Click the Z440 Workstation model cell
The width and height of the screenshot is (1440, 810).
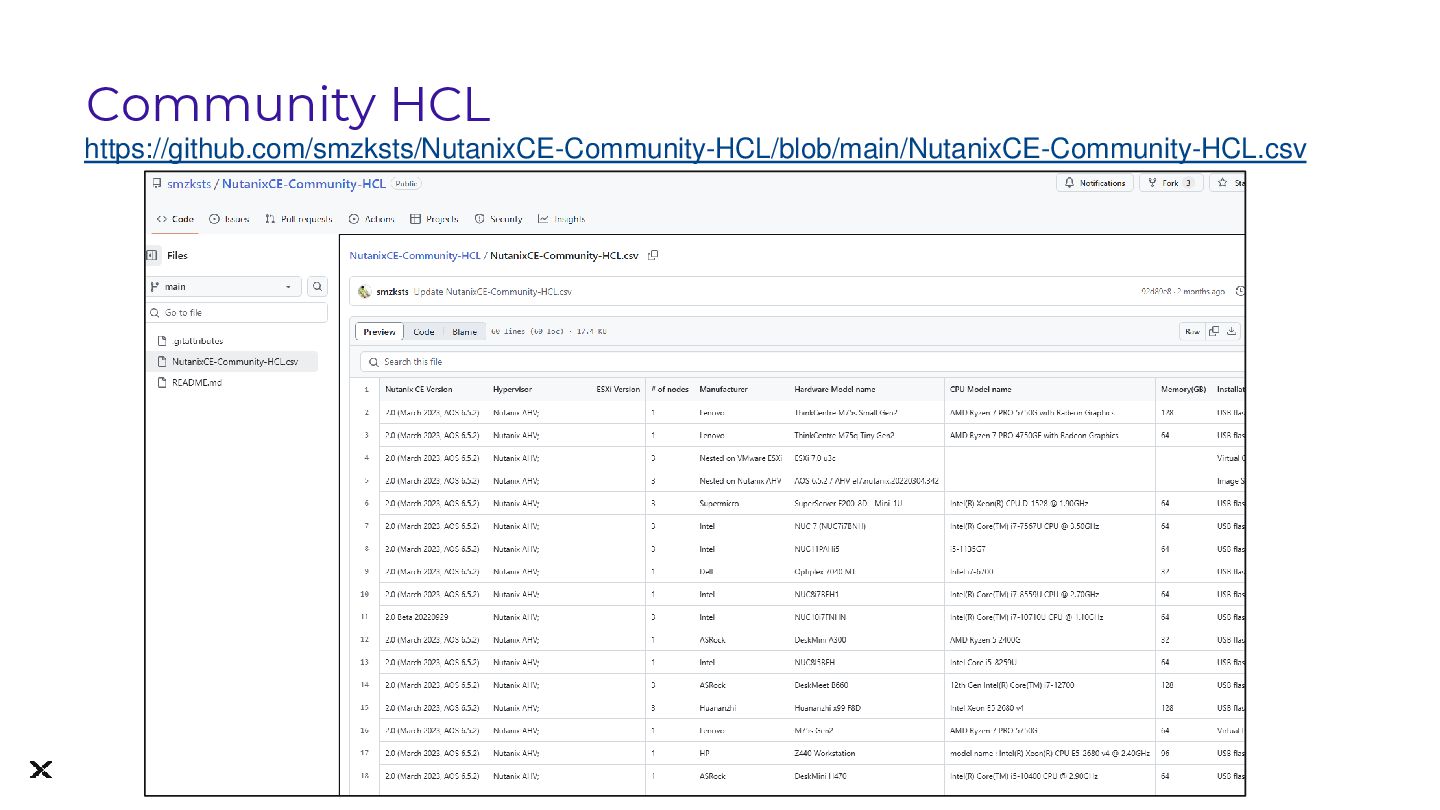tap(825, 753)
